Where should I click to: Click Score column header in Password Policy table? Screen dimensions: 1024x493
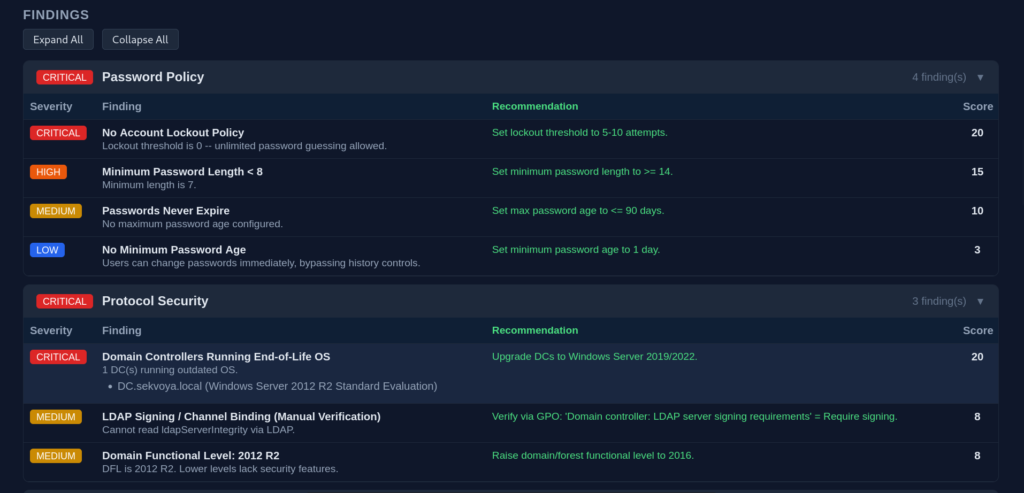(978, 106)
